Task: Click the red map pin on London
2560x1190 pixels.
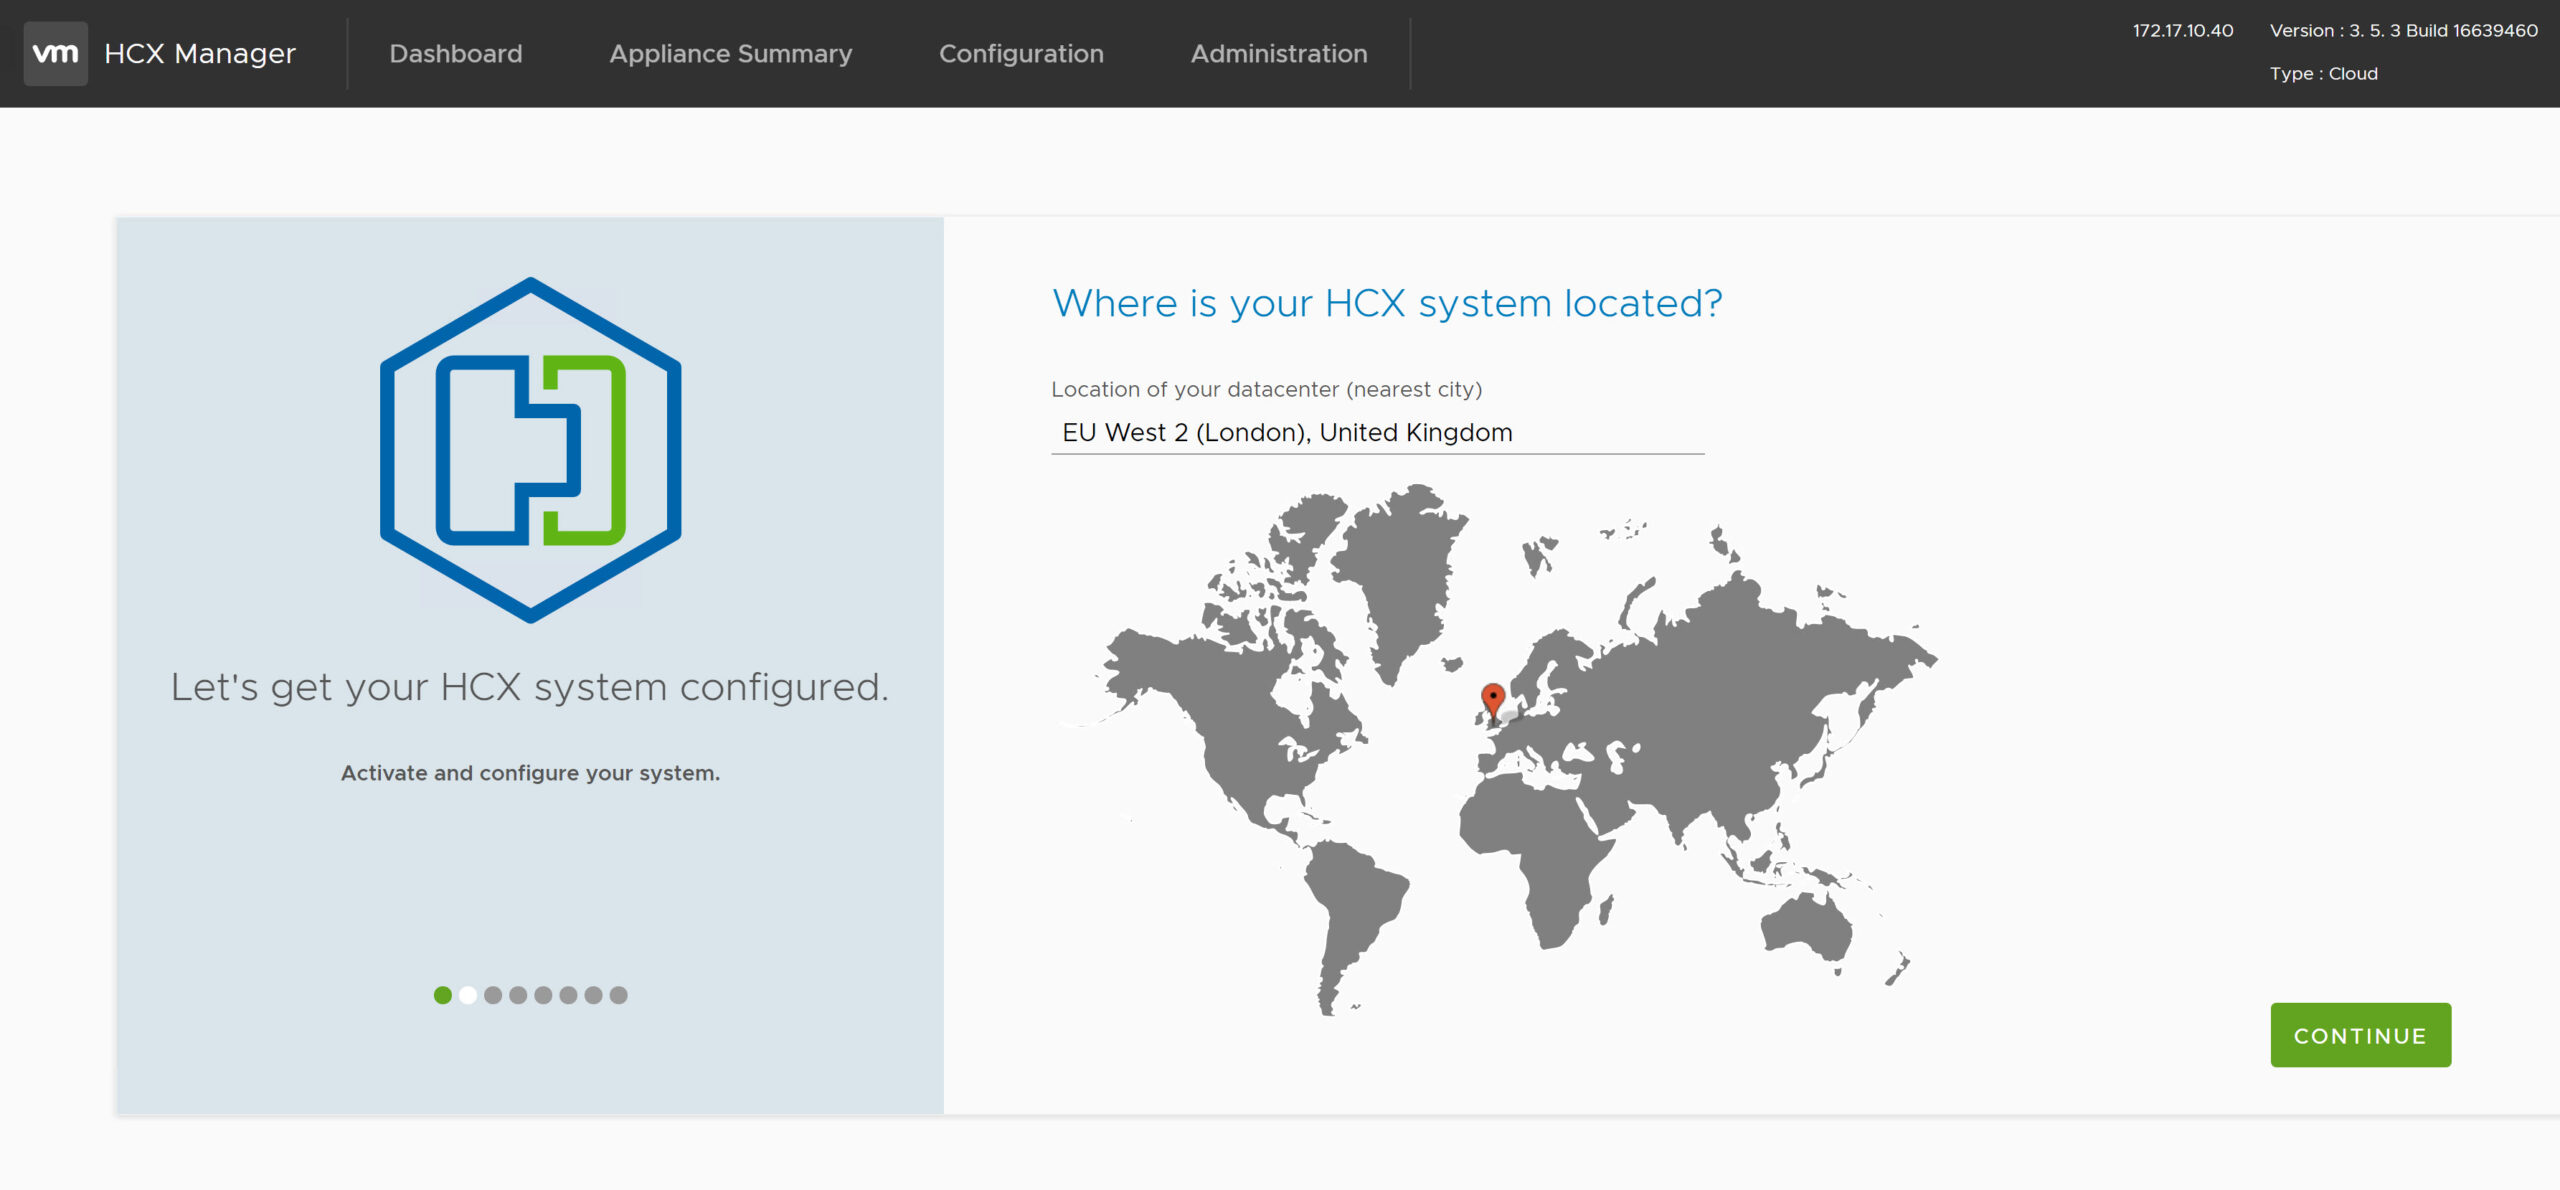Action: (1492, 698)
